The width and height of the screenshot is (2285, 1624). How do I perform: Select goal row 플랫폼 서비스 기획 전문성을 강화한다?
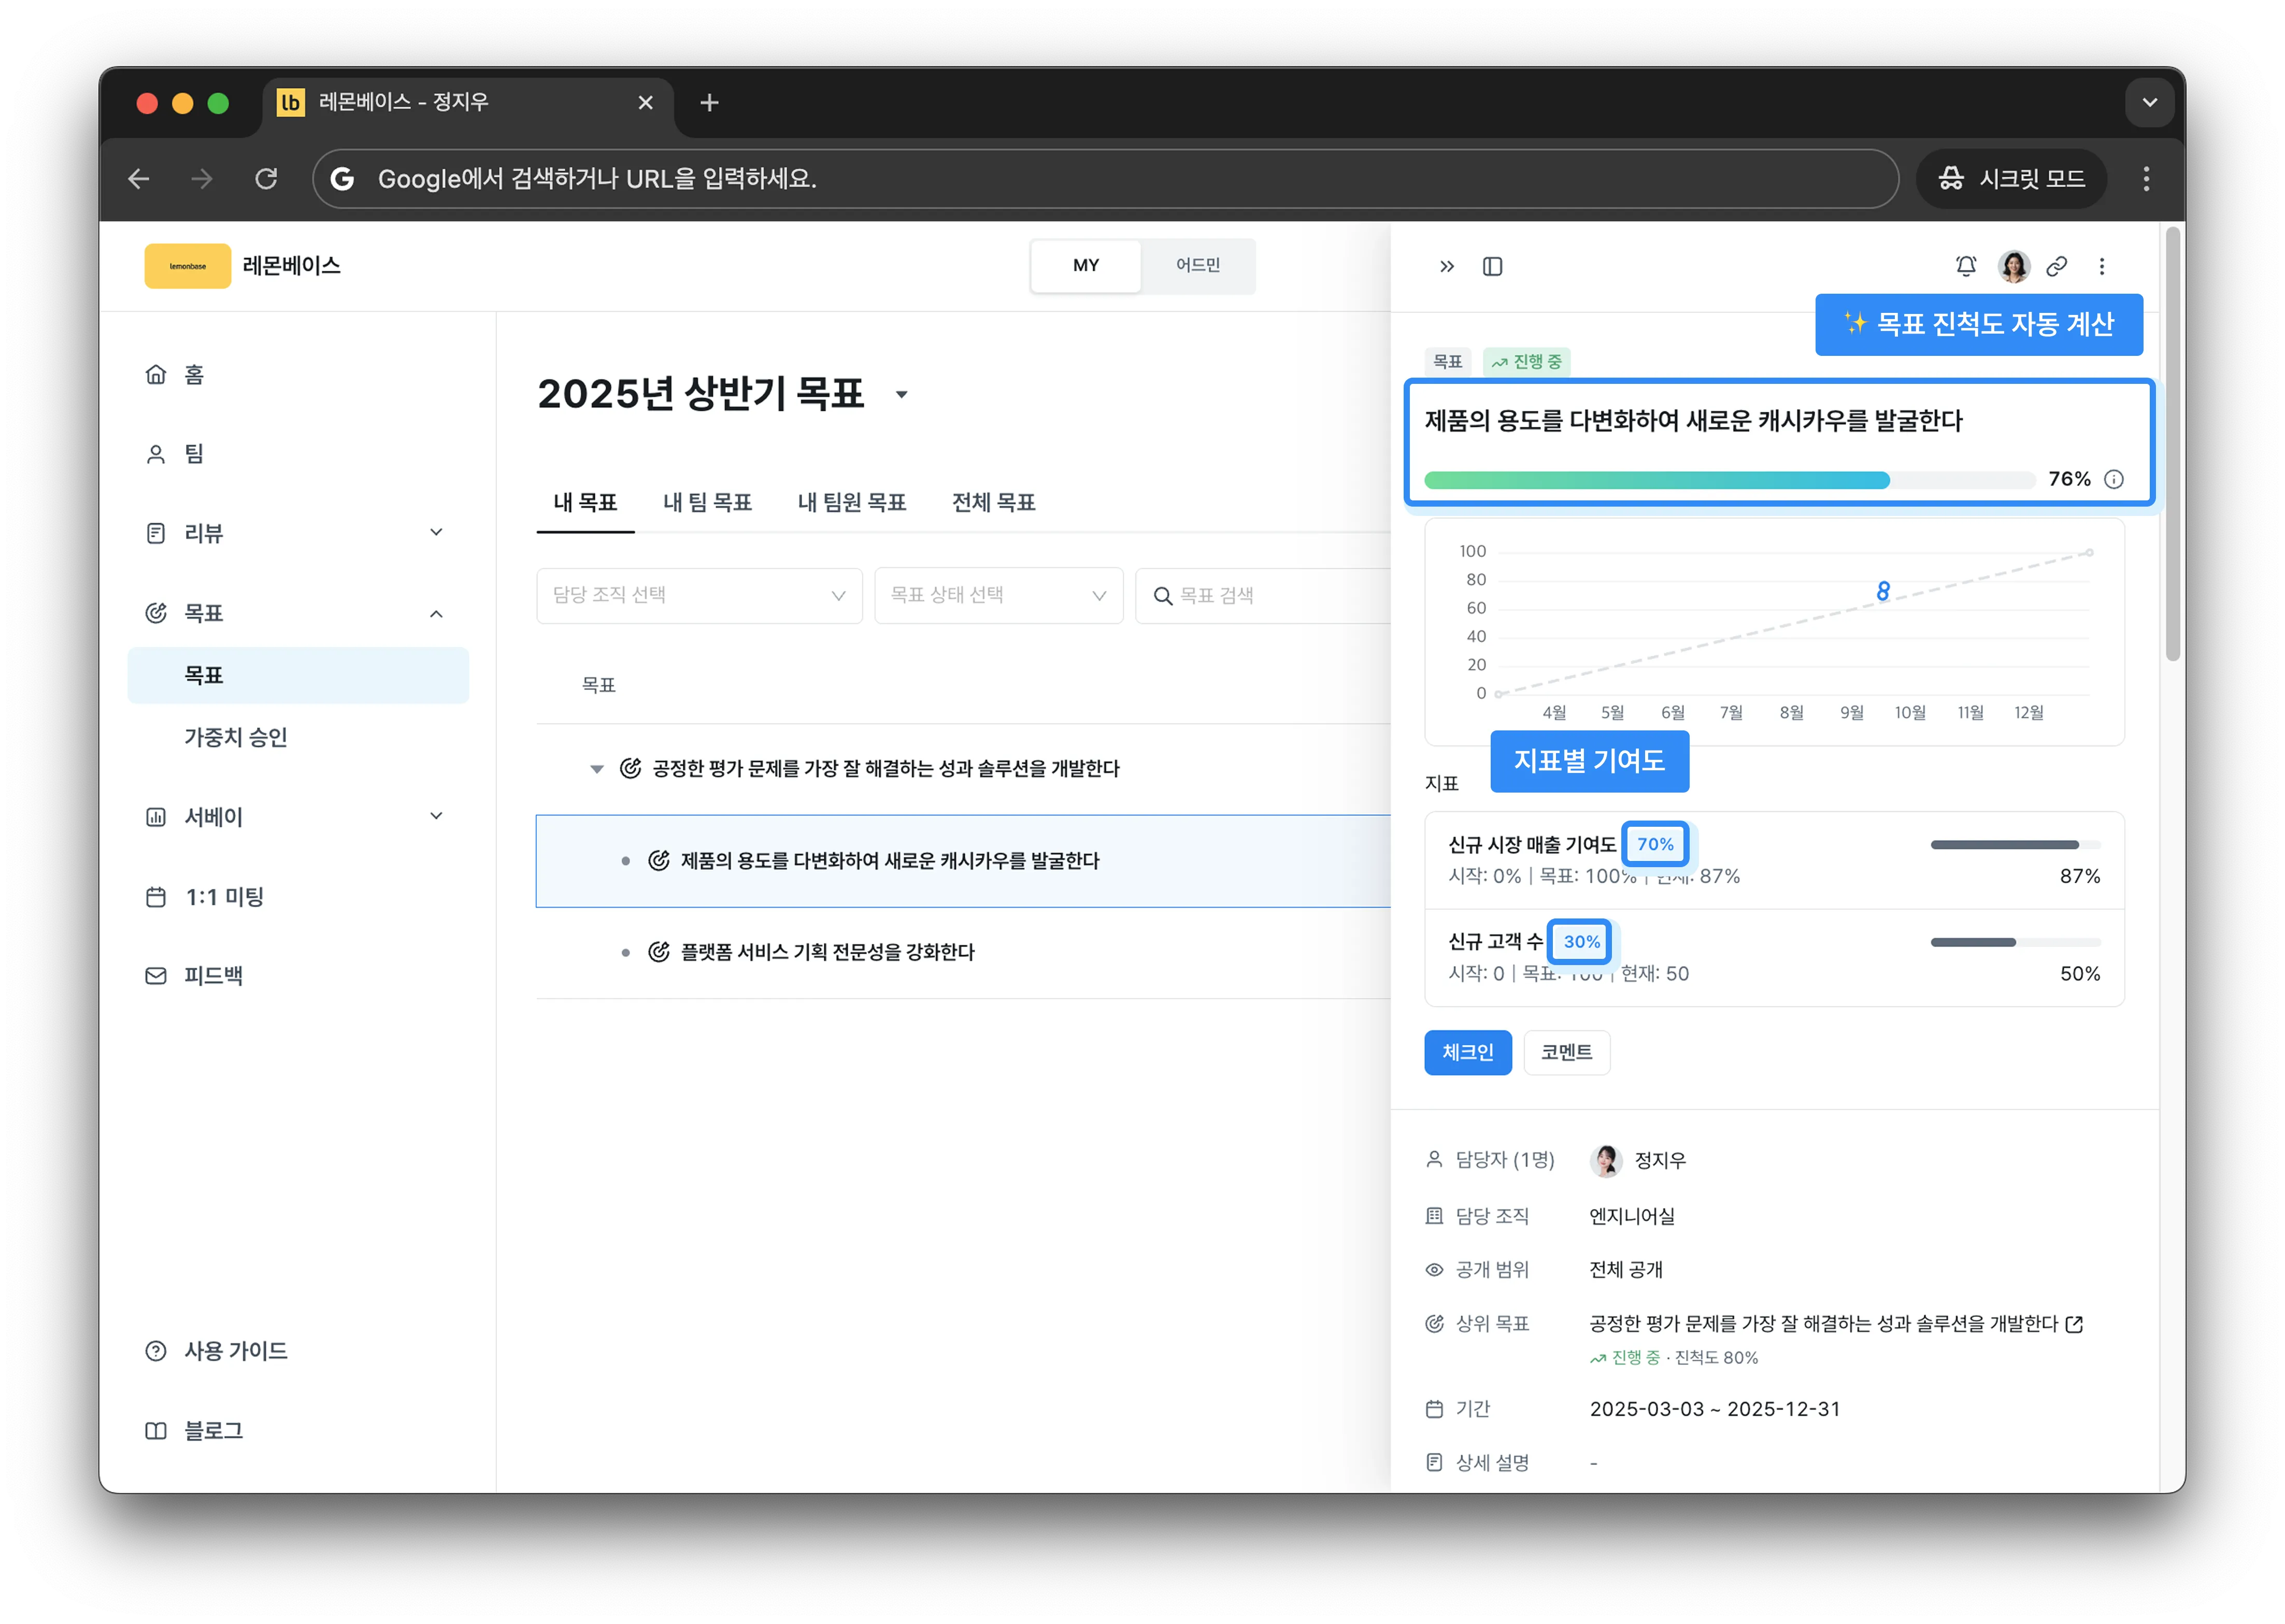[x=963, y=952]
